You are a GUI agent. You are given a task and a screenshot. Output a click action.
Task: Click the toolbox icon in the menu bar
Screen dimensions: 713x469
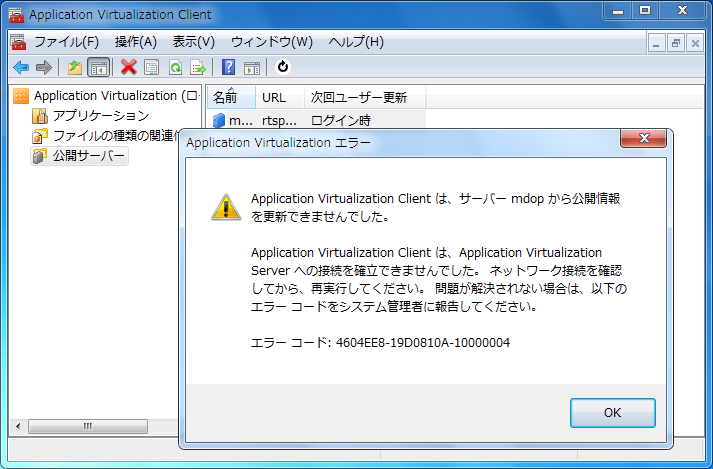[x=18, y=42]
